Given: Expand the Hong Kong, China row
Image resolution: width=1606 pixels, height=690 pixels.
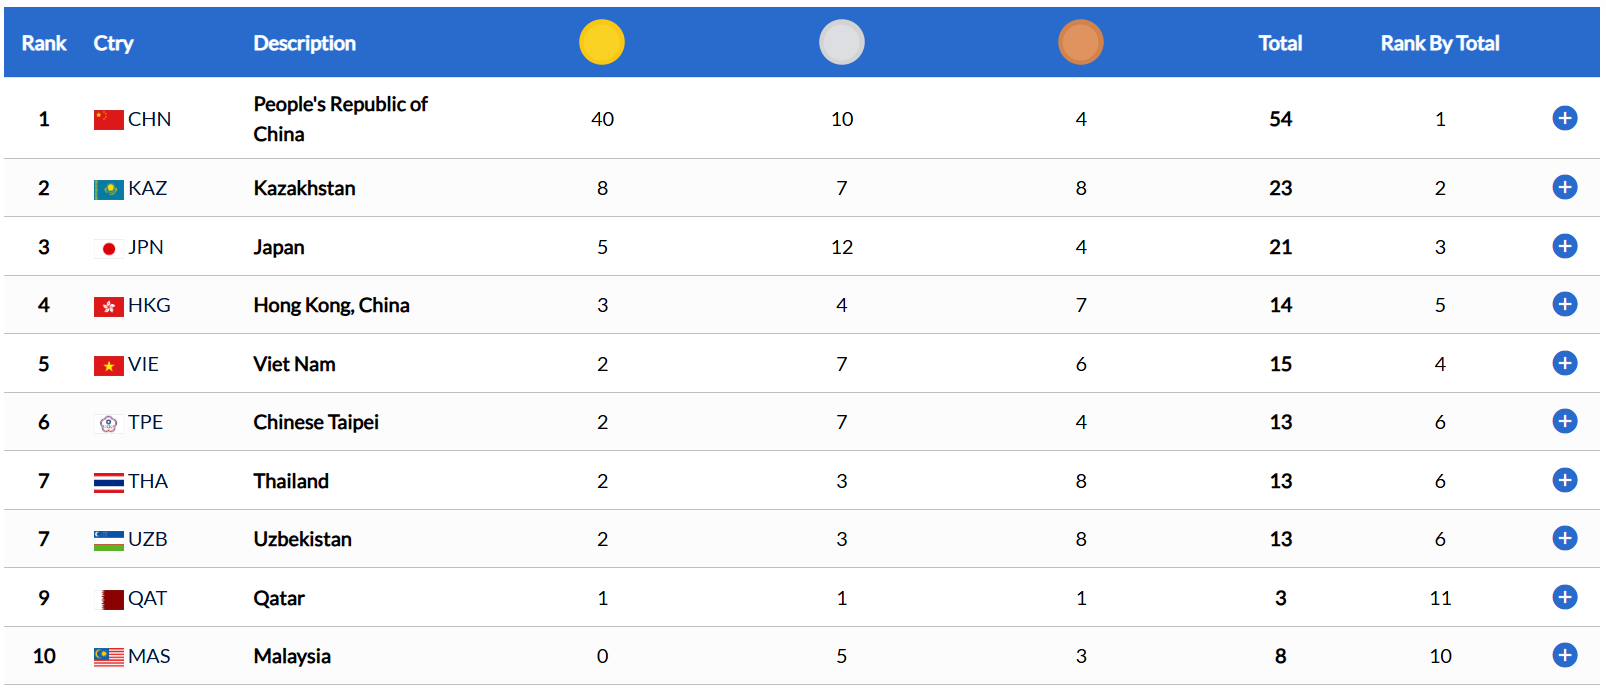Looking at the screenshot, I should (1564, 304).
